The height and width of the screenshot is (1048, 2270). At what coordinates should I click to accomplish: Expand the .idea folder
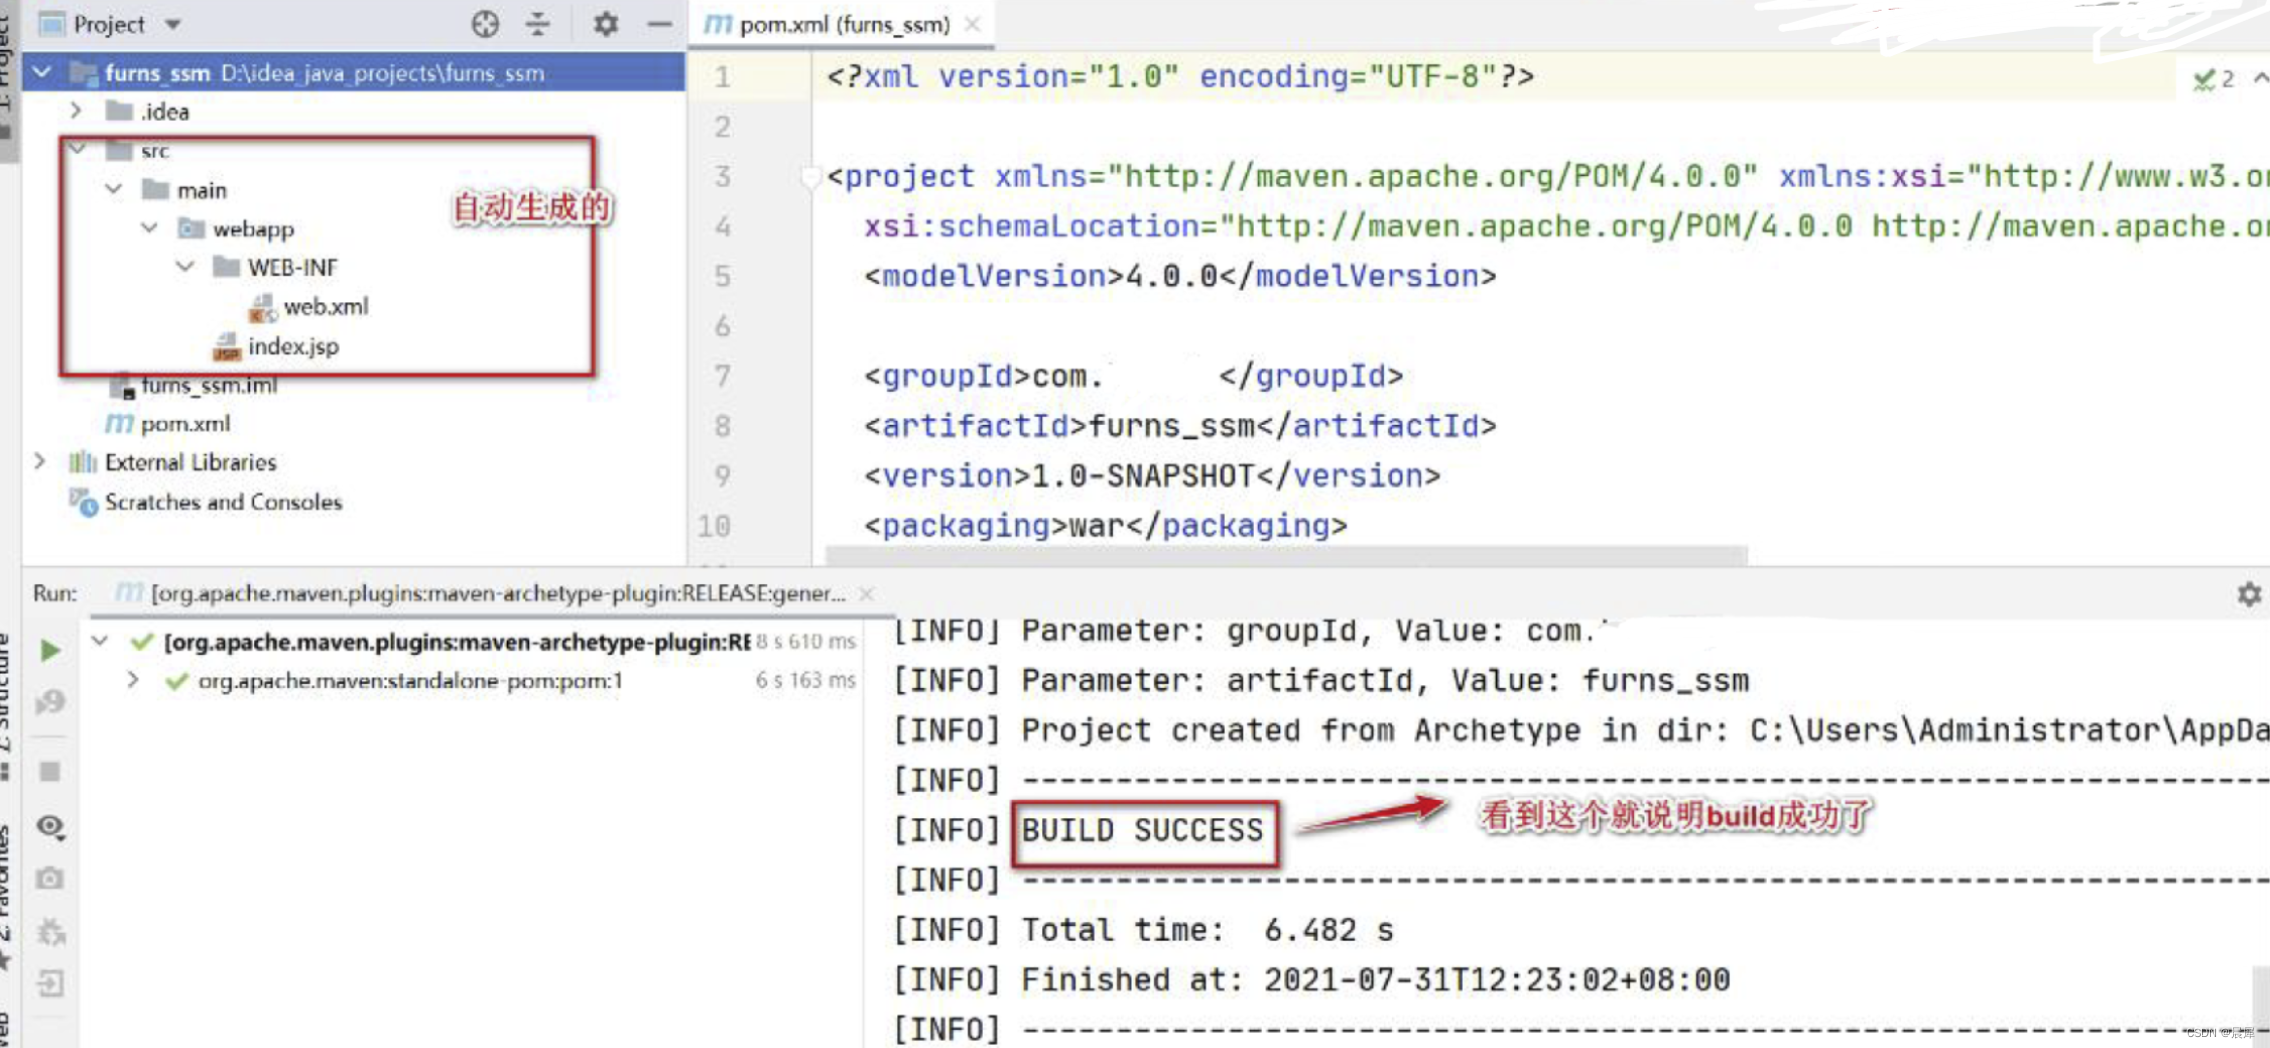tap(76, 110)
